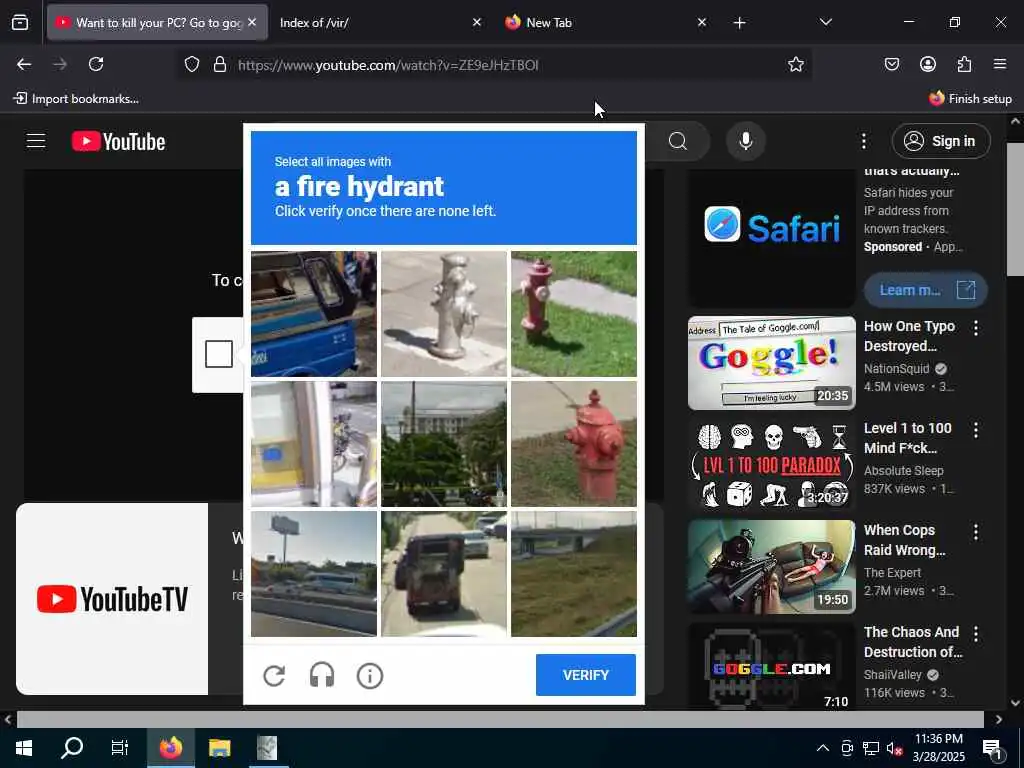Bookmark this page with the star
Image resolution: width=1024 pixels, height=768 pixels.
pyautogui.click(x=795, y=64)
